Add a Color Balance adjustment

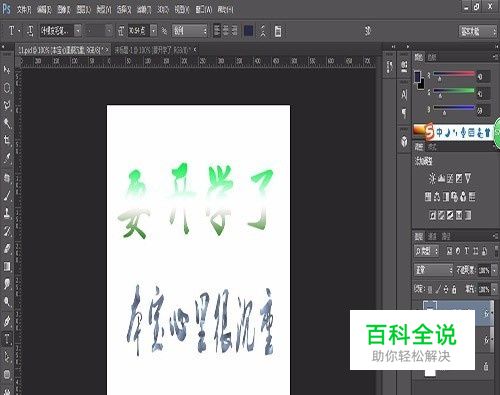point(437,197)
